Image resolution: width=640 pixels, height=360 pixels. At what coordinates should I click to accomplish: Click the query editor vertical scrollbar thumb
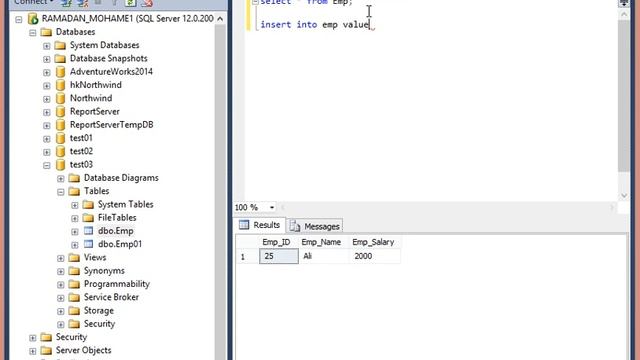pos(624,96)
